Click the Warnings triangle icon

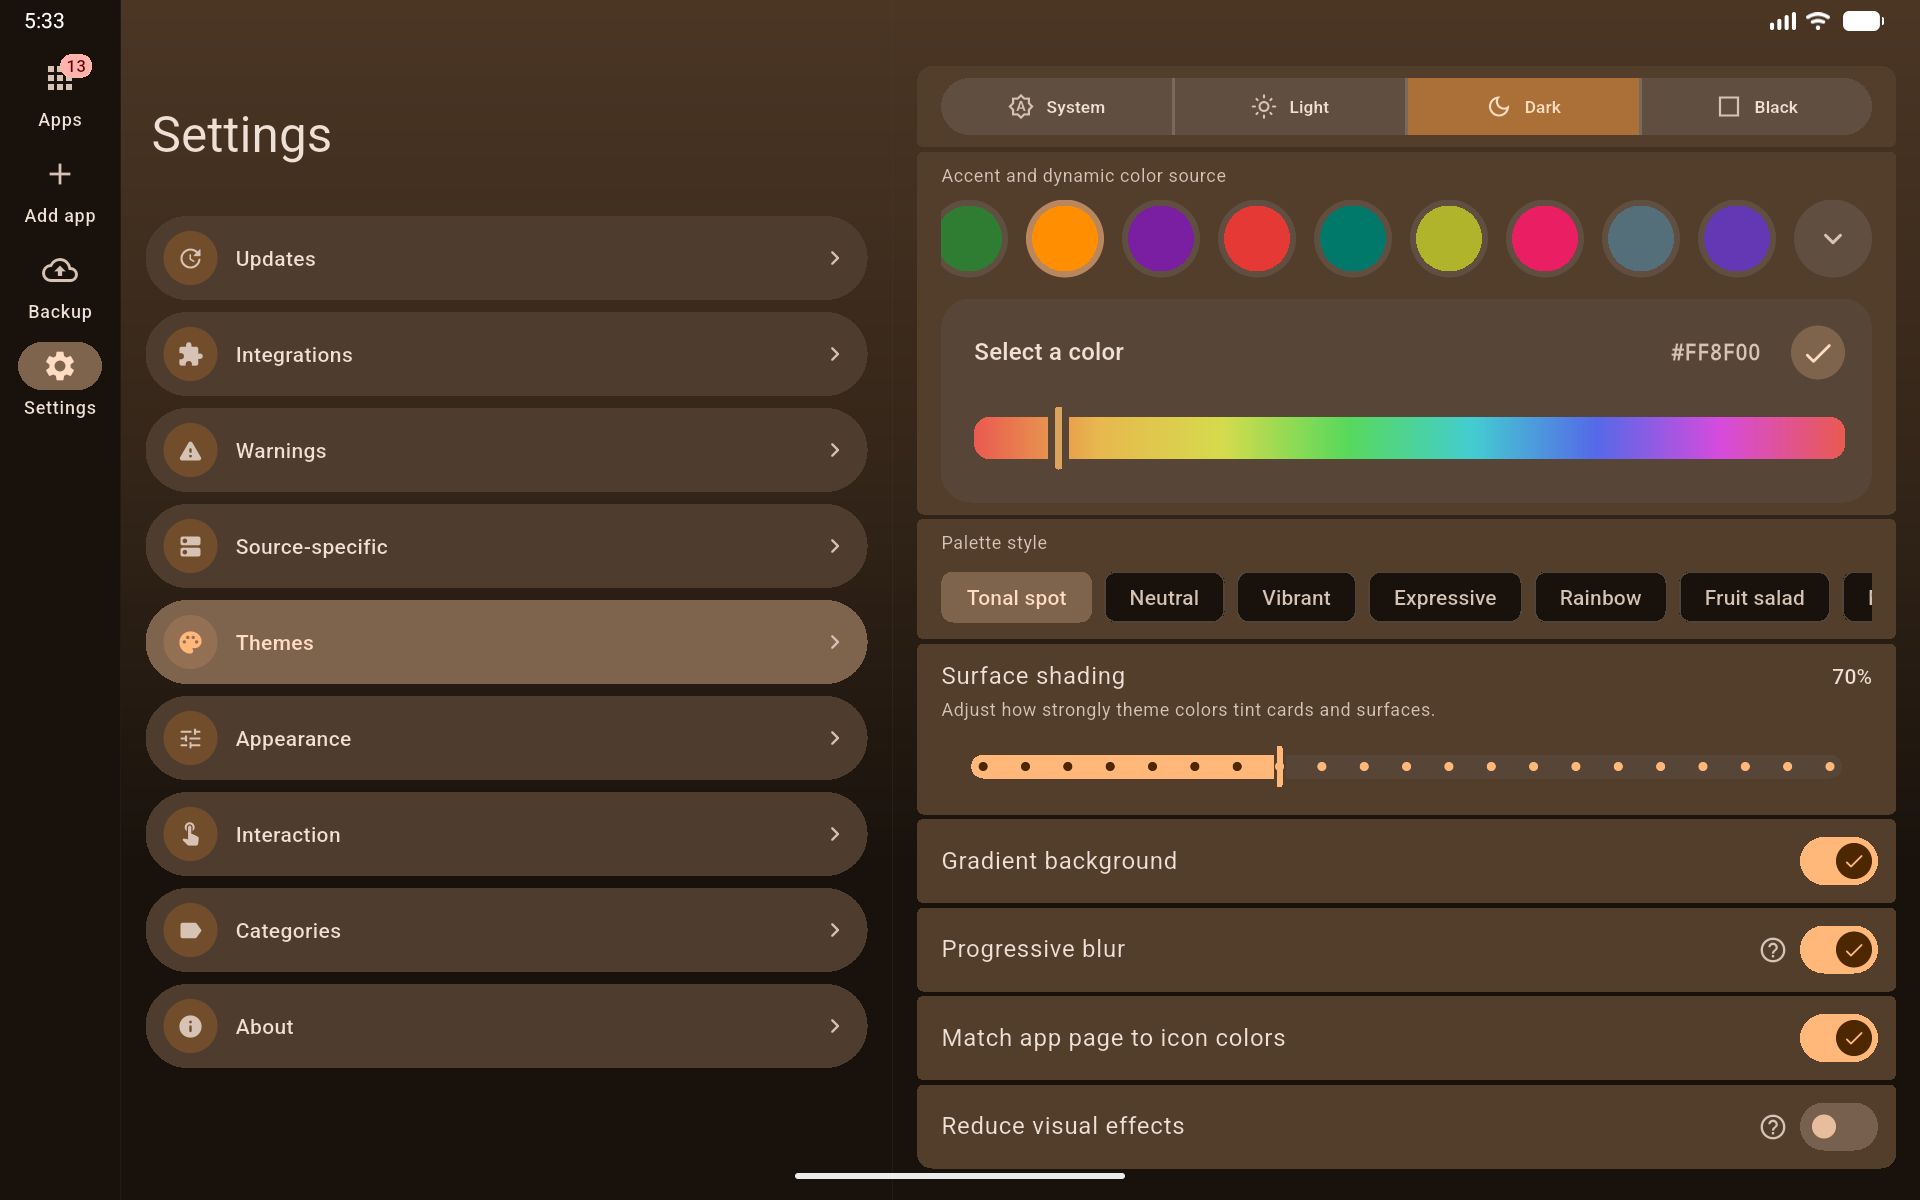click(x=190, y=450)
